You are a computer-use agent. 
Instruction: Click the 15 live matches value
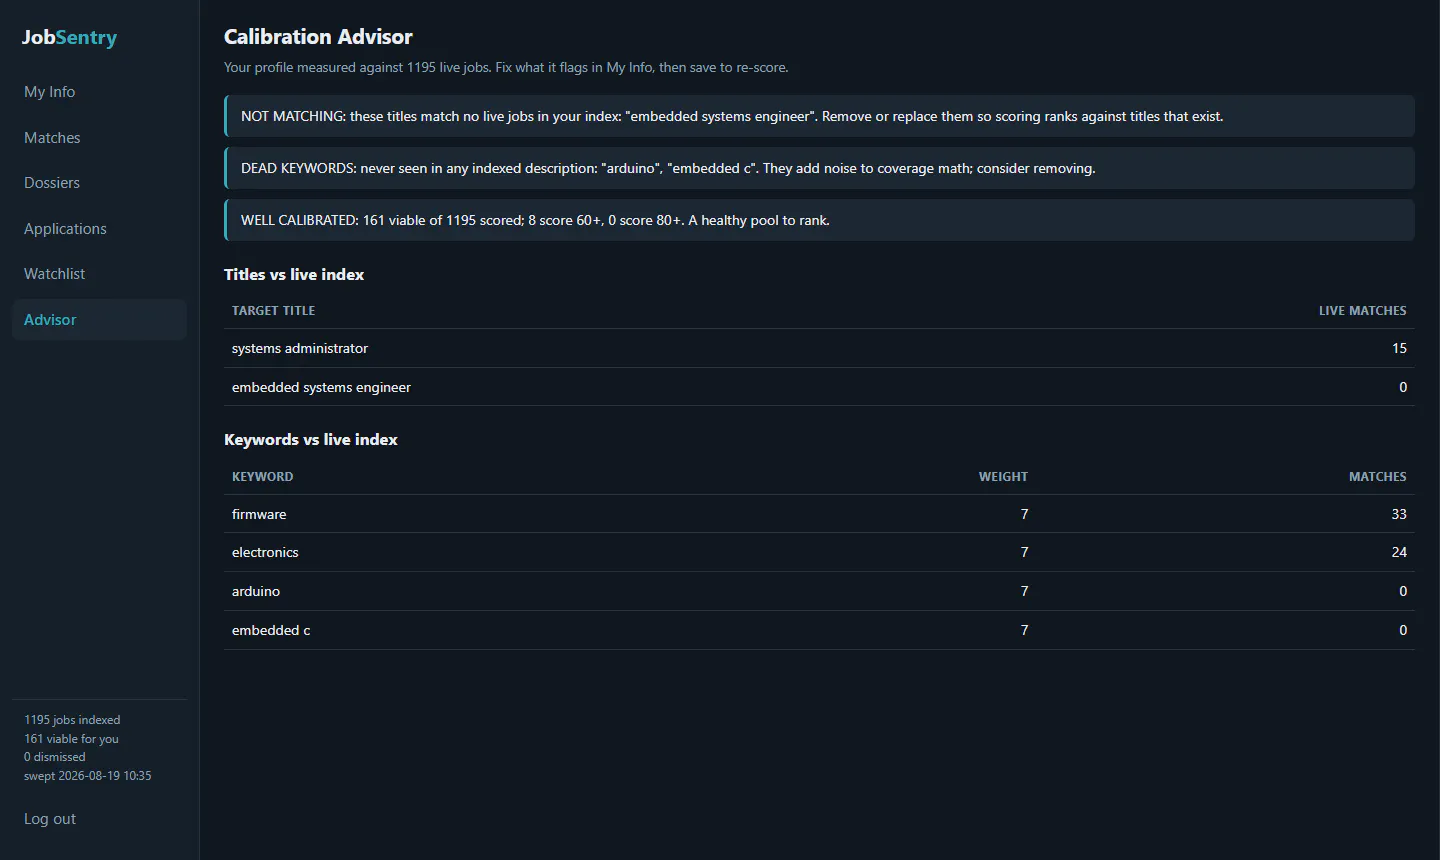1399,348
